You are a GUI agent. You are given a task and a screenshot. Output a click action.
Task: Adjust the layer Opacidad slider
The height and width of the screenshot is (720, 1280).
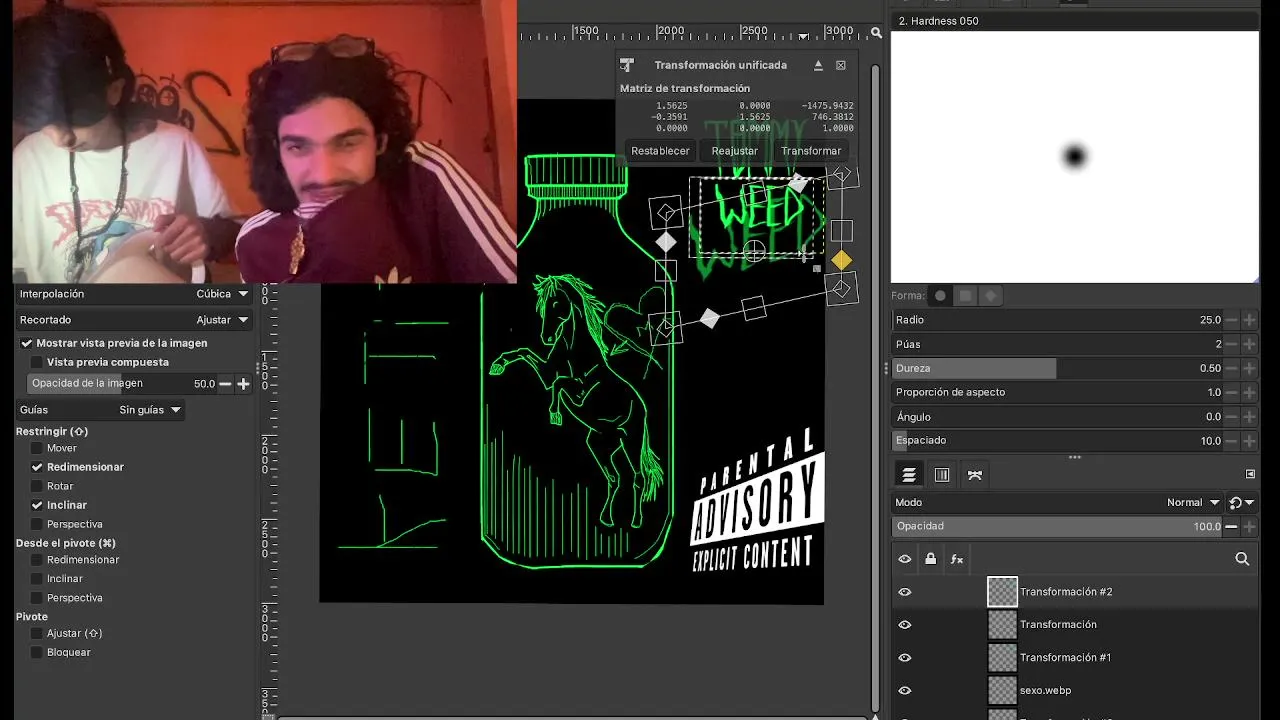tap(1057, 526)
